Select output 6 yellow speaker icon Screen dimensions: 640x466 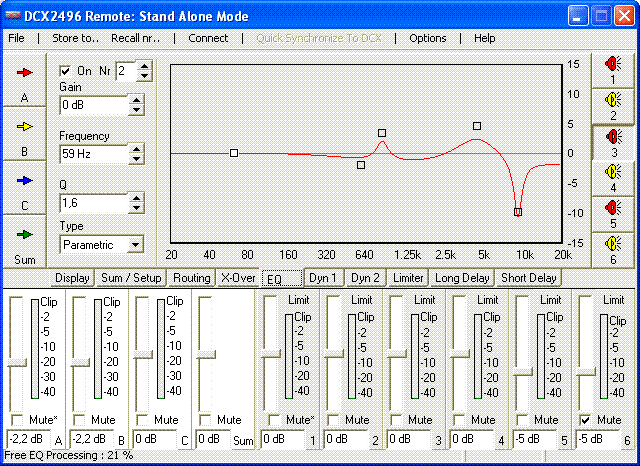tap(613, 244)
